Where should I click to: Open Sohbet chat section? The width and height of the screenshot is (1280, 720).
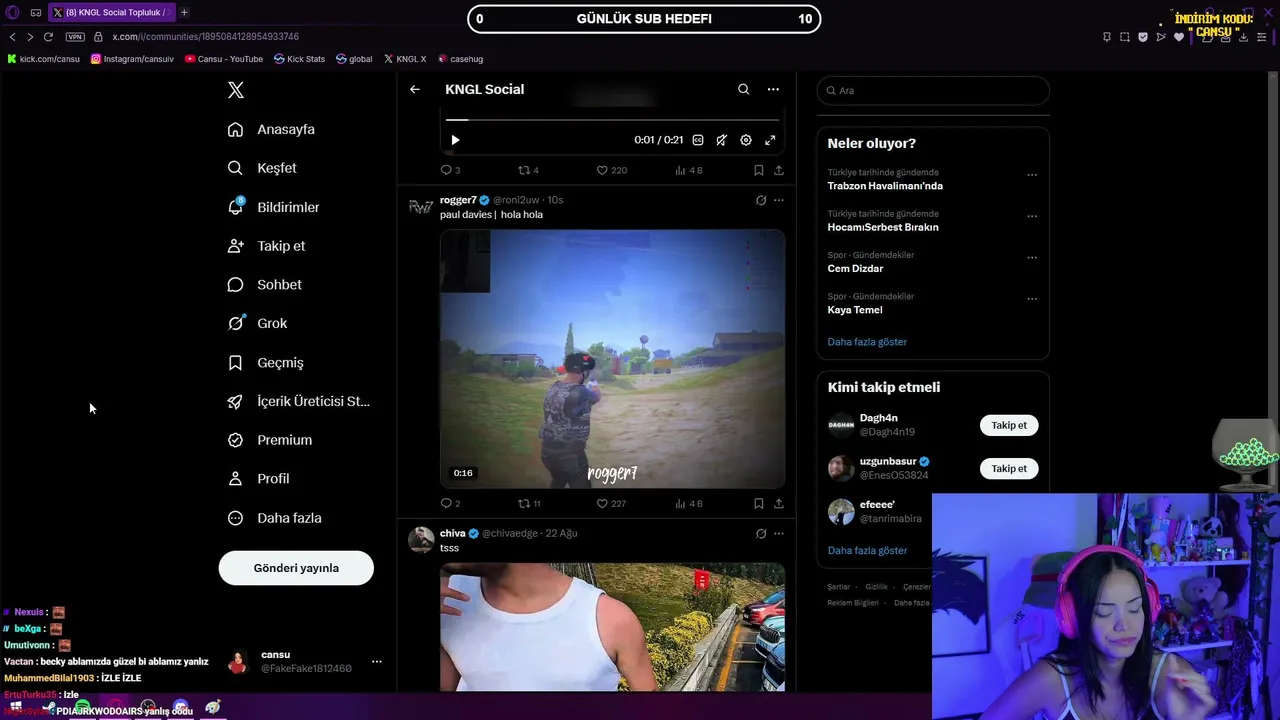pyautogui.click(x=264, y=285)
